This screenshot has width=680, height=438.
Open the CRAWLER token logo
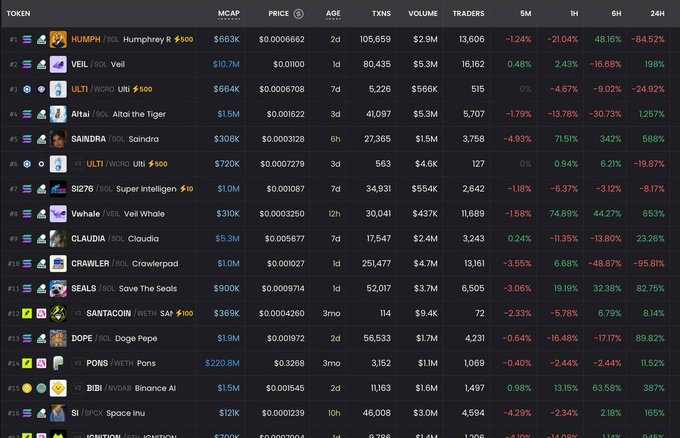pos(58,264)
